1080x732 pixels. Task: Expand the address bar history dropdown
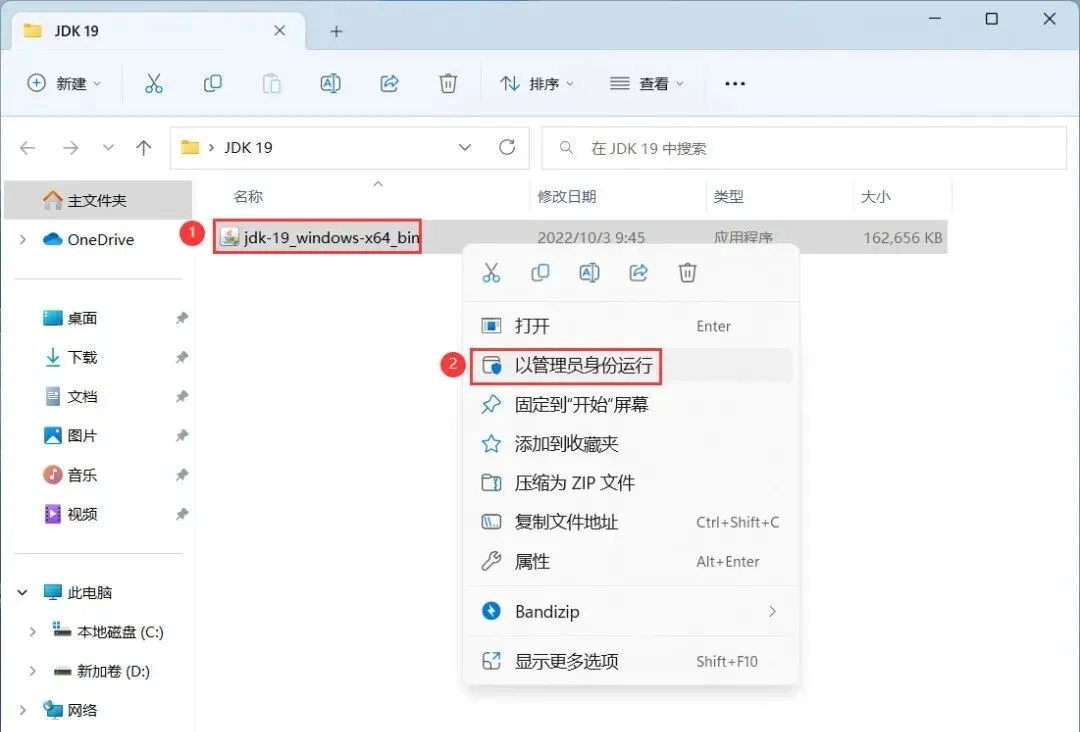pos(465,147)
